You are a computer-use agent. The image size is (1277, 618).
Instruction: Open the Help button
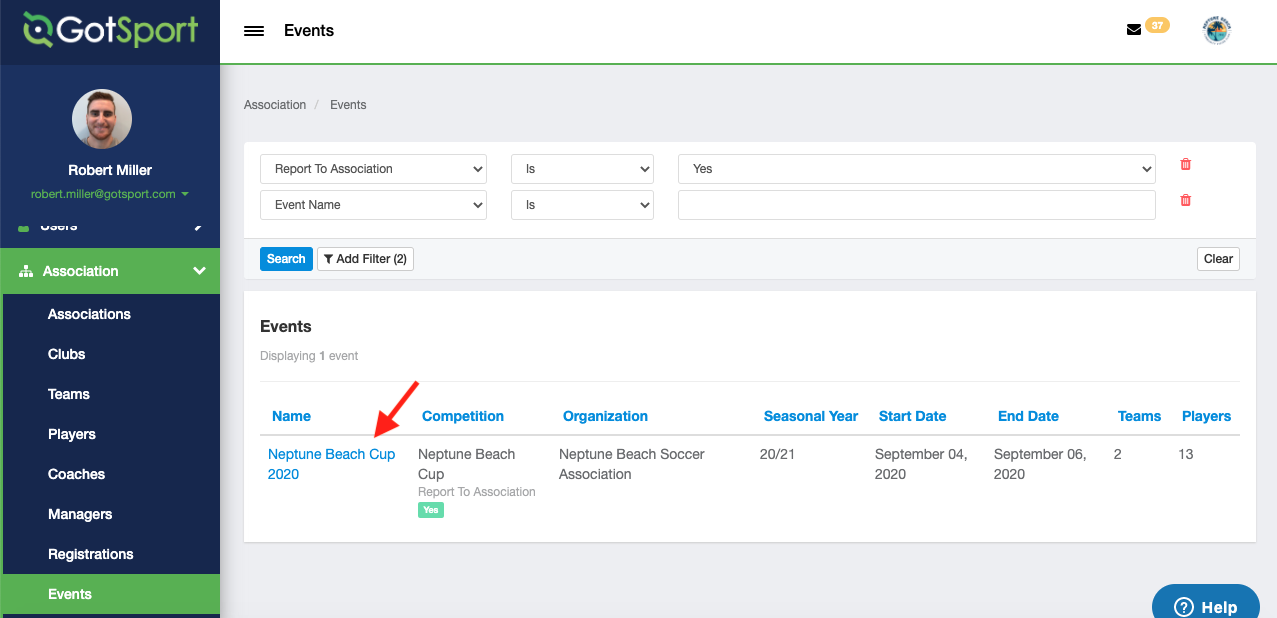[1205, 603]
